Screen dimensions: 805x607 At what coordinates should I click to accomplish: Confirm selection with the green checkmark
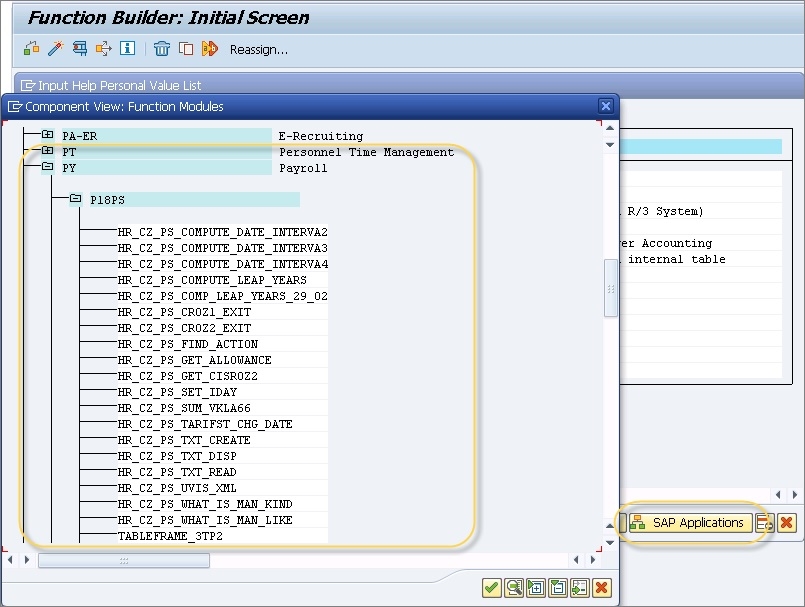click(491, 588)
